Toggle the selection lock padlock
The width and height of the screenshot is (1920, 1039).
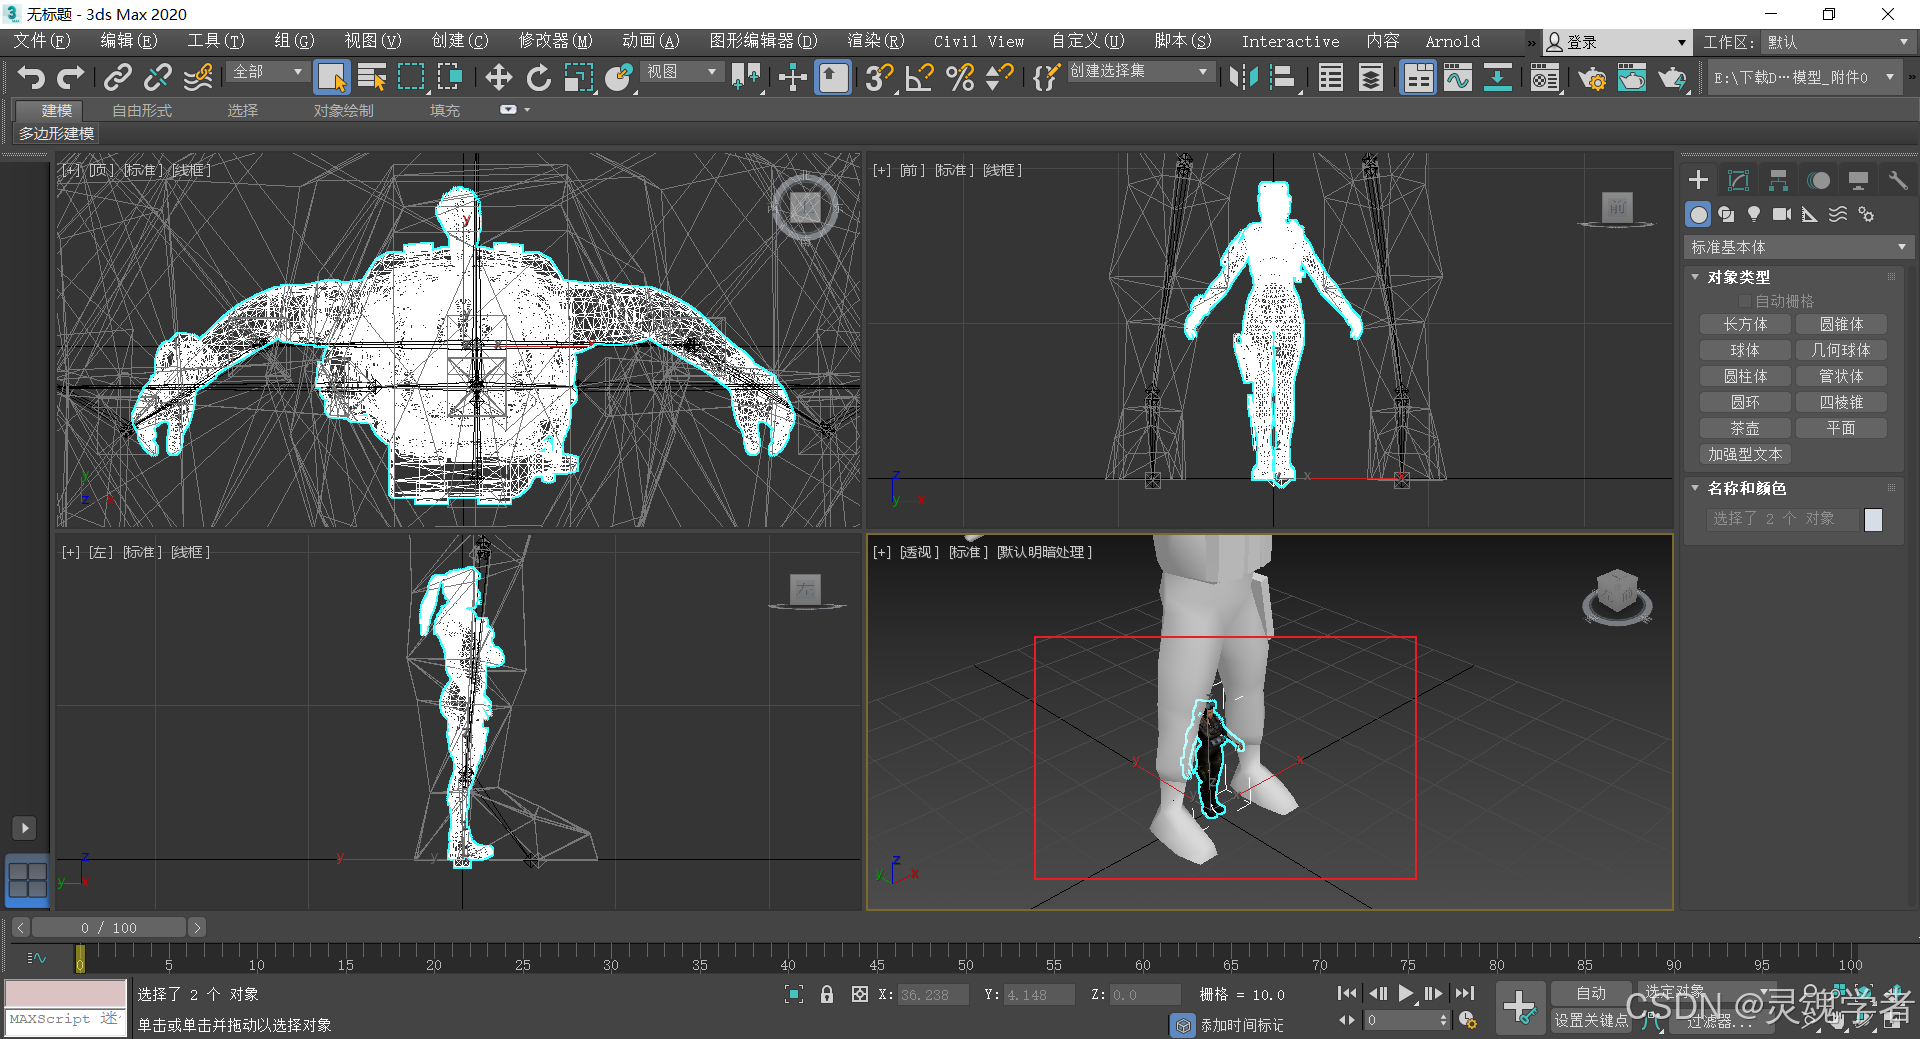point(827,994)
